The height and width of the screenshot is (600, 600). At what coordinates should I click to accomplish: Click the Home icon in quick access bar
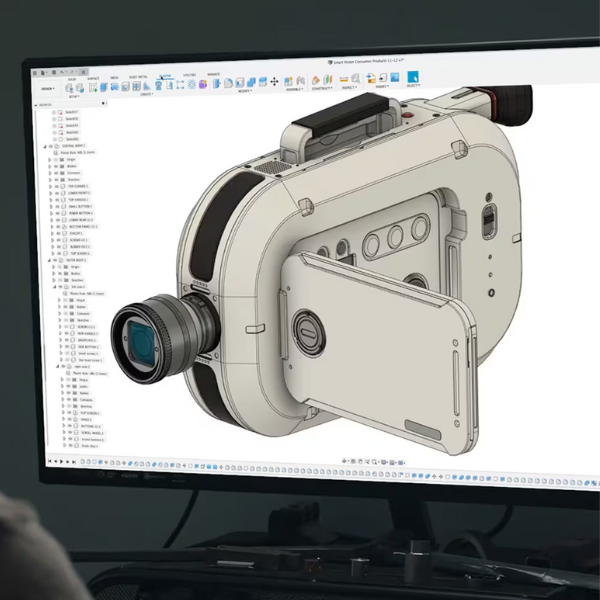[83, 72]
